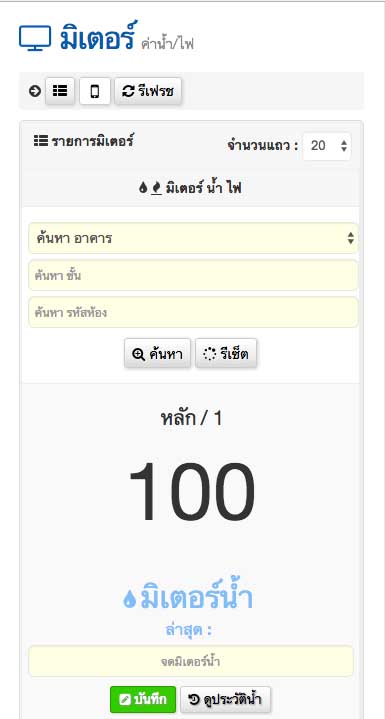385x719 pixels.
Task: Click the large room number 100
Action: (192, 492)
